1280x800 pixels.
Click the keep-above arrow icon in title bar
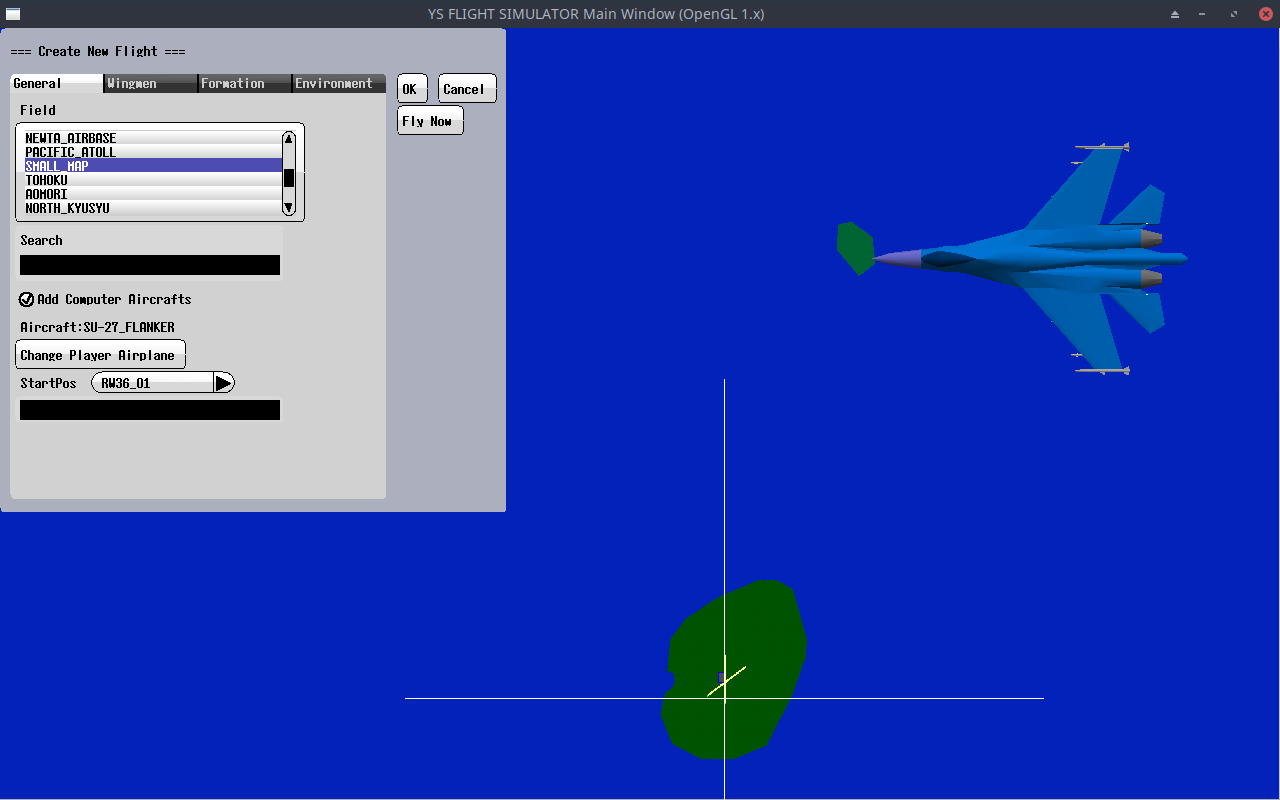1175,14
